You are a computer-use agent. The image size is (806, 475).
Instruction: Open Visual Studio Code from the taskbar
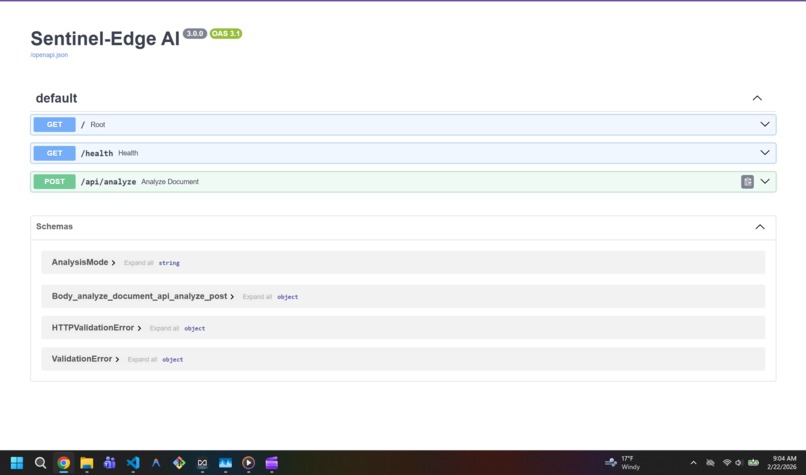pyautogui.click(x=133, y=463)
